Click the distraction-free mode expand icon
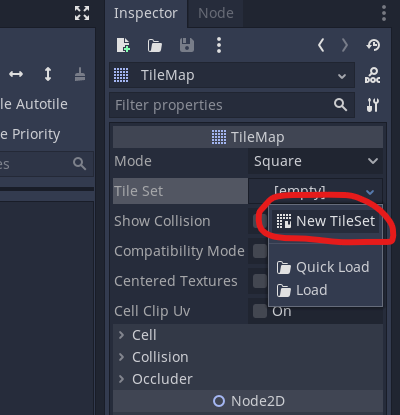This screenshot has height=415, width=400. [82, 13]
